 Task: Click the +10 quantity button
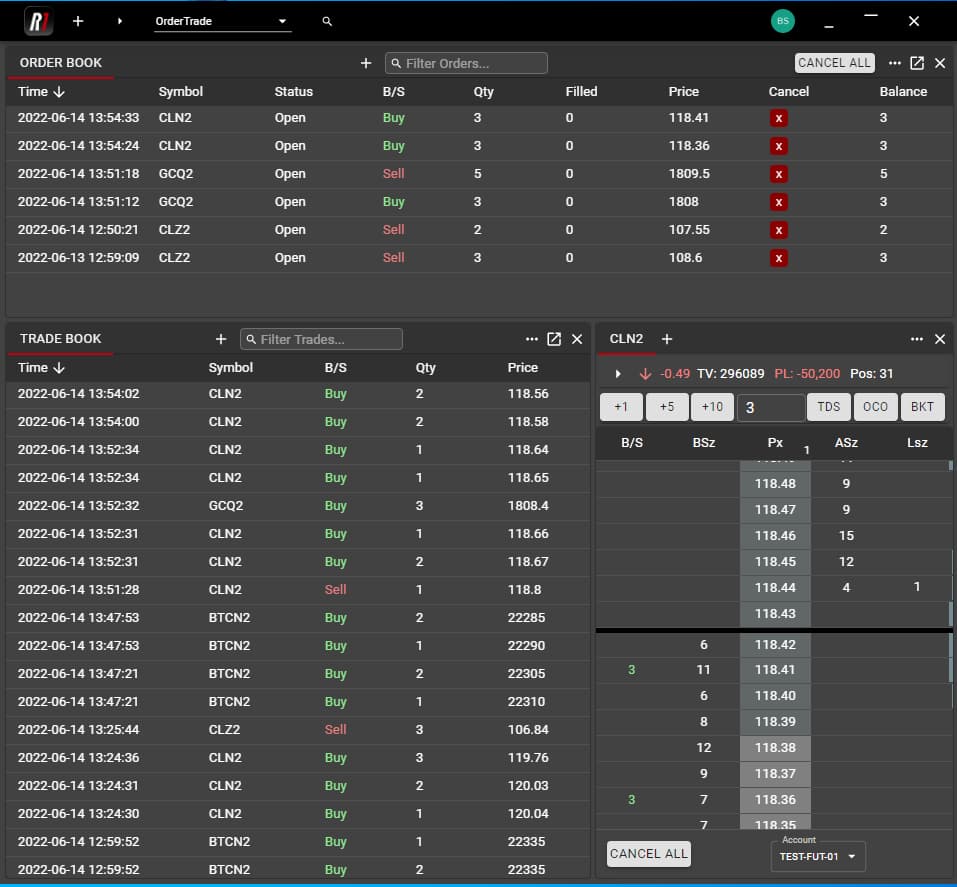712,407
